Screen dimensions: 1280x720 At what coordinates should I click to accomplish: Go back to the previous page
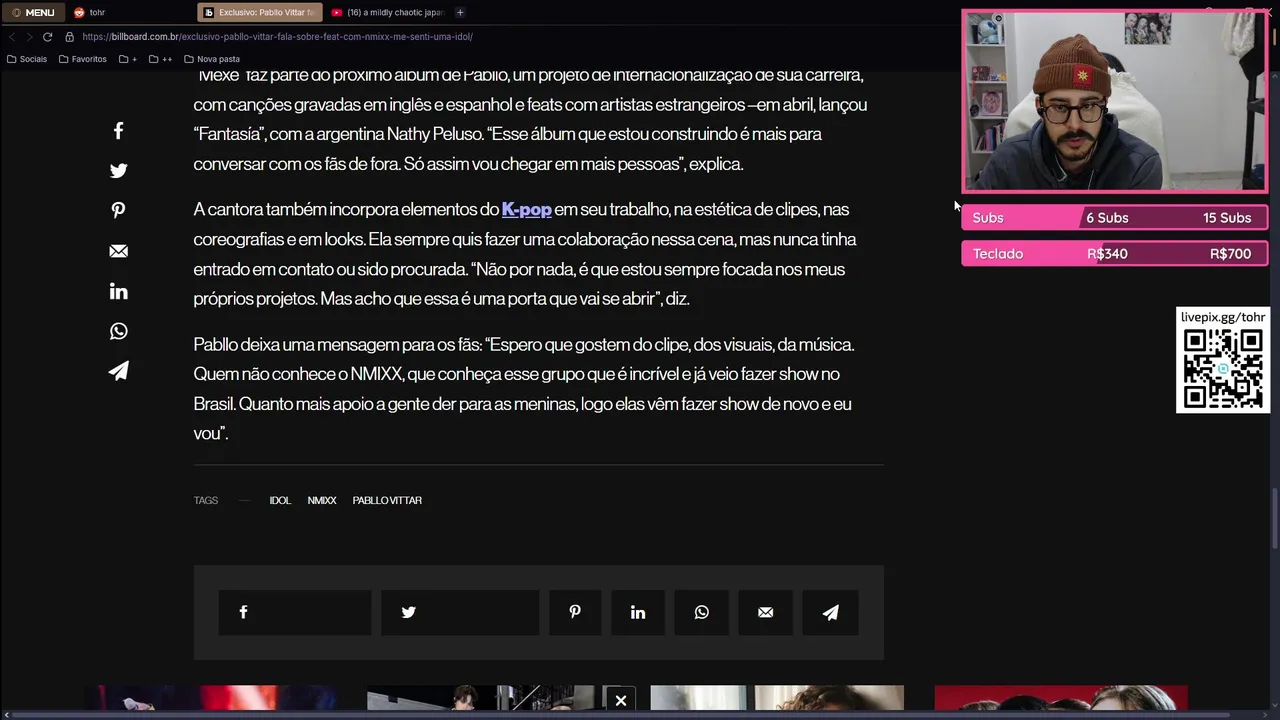click(11, 37)
